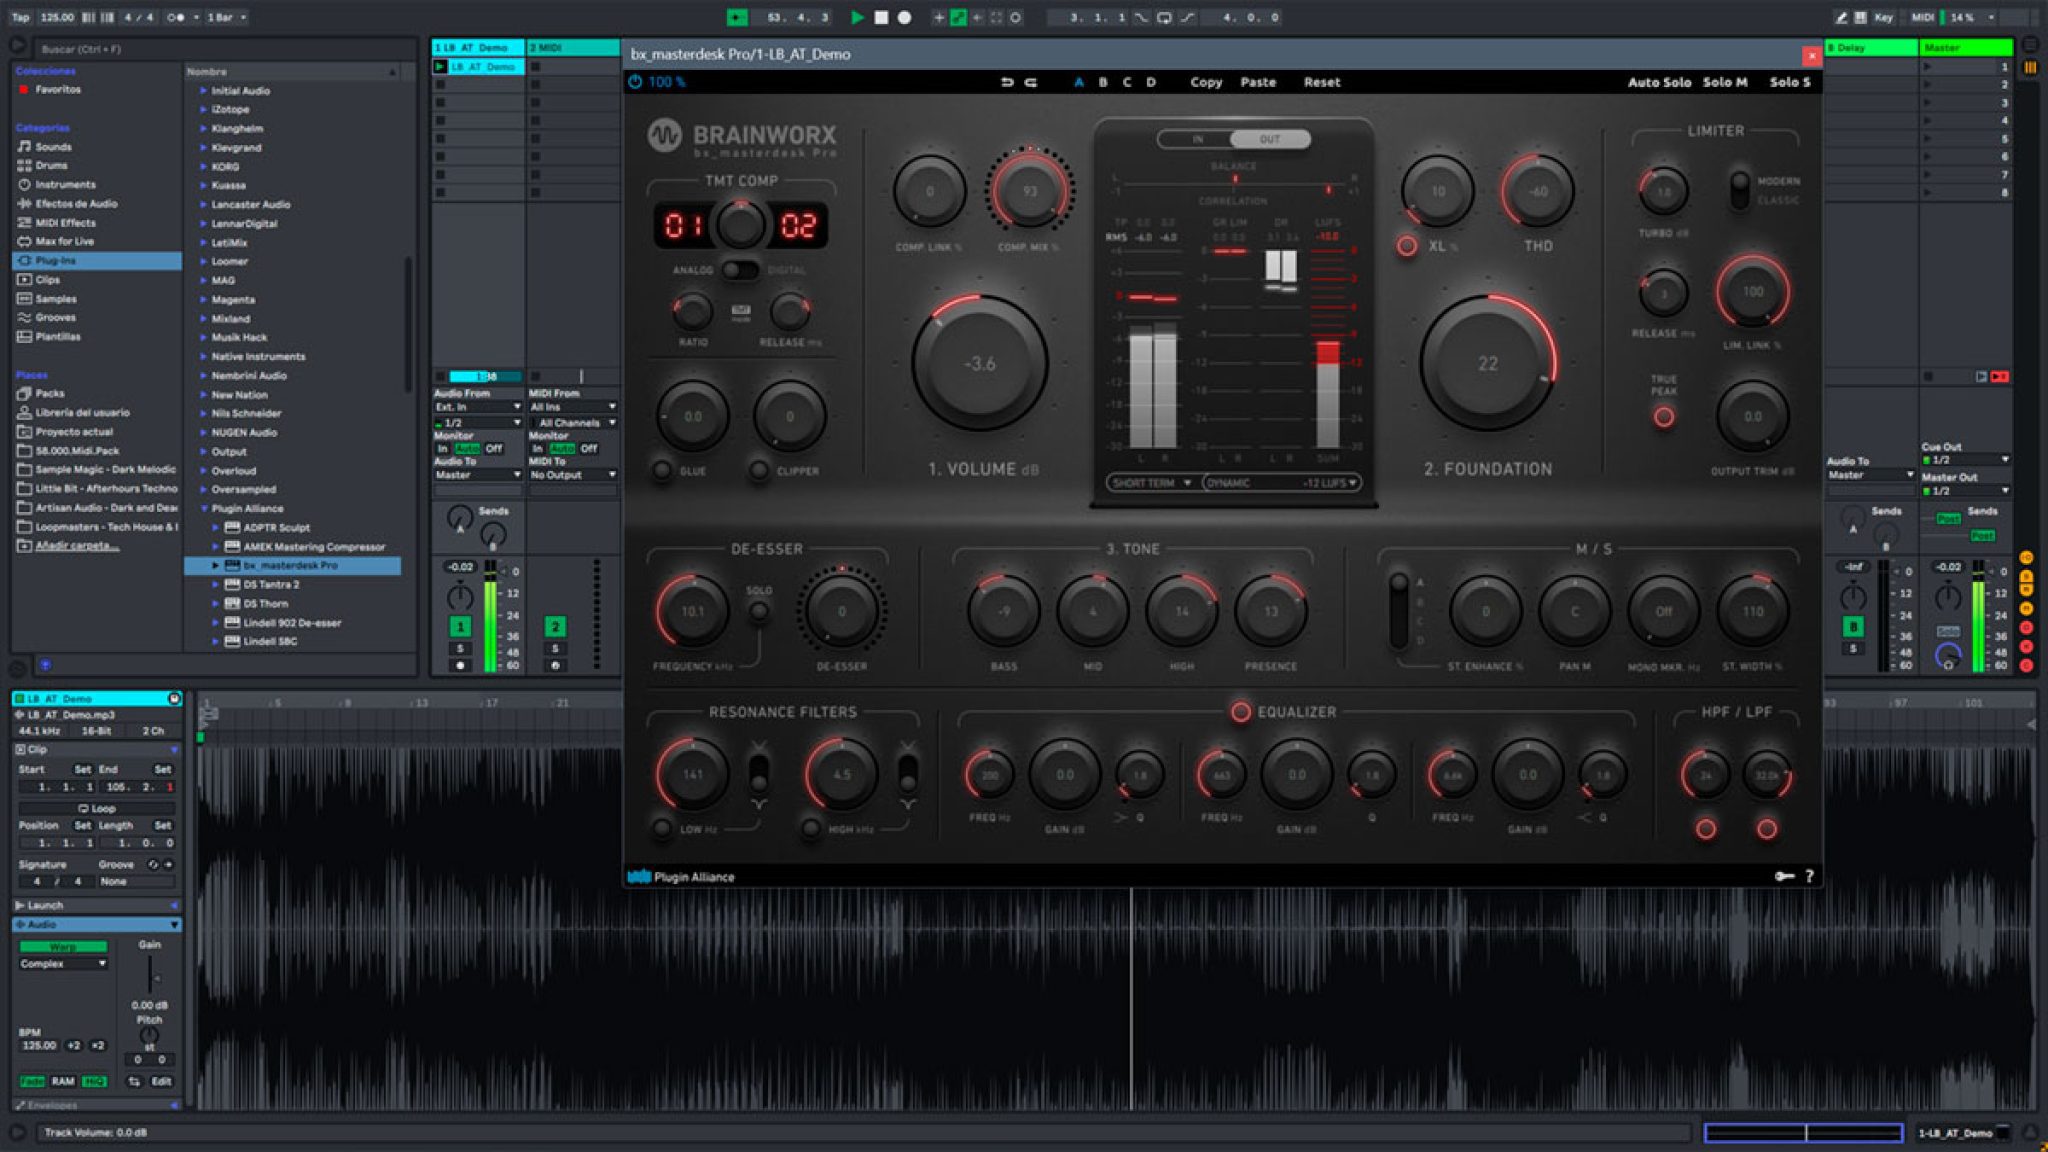Click the Reset button in the plugin header
2048x1152 pixels.
1322,82
